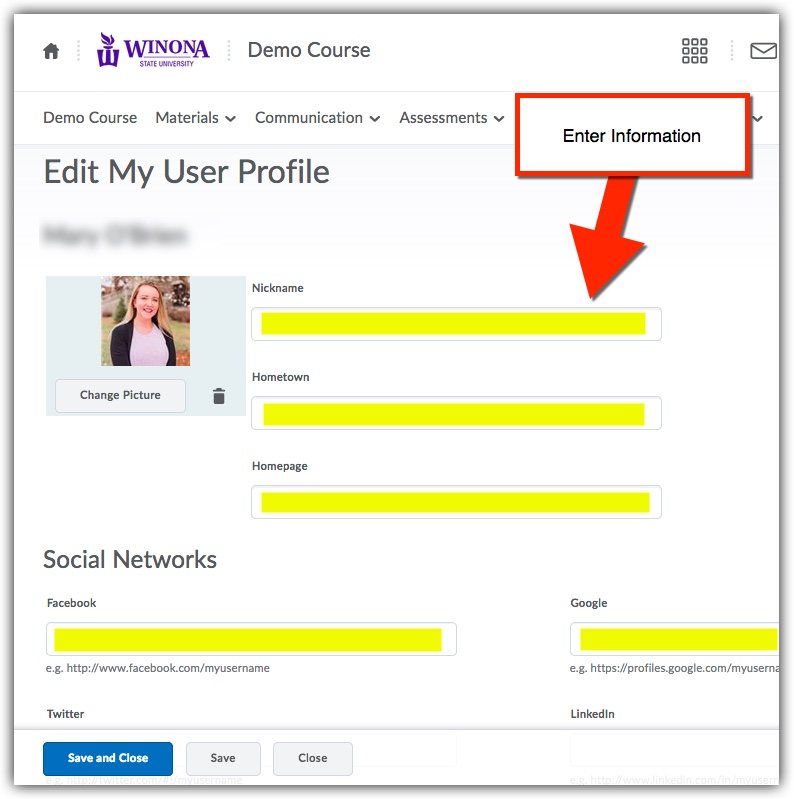
Task: Click the Google profile field
Action: point(674,639)
